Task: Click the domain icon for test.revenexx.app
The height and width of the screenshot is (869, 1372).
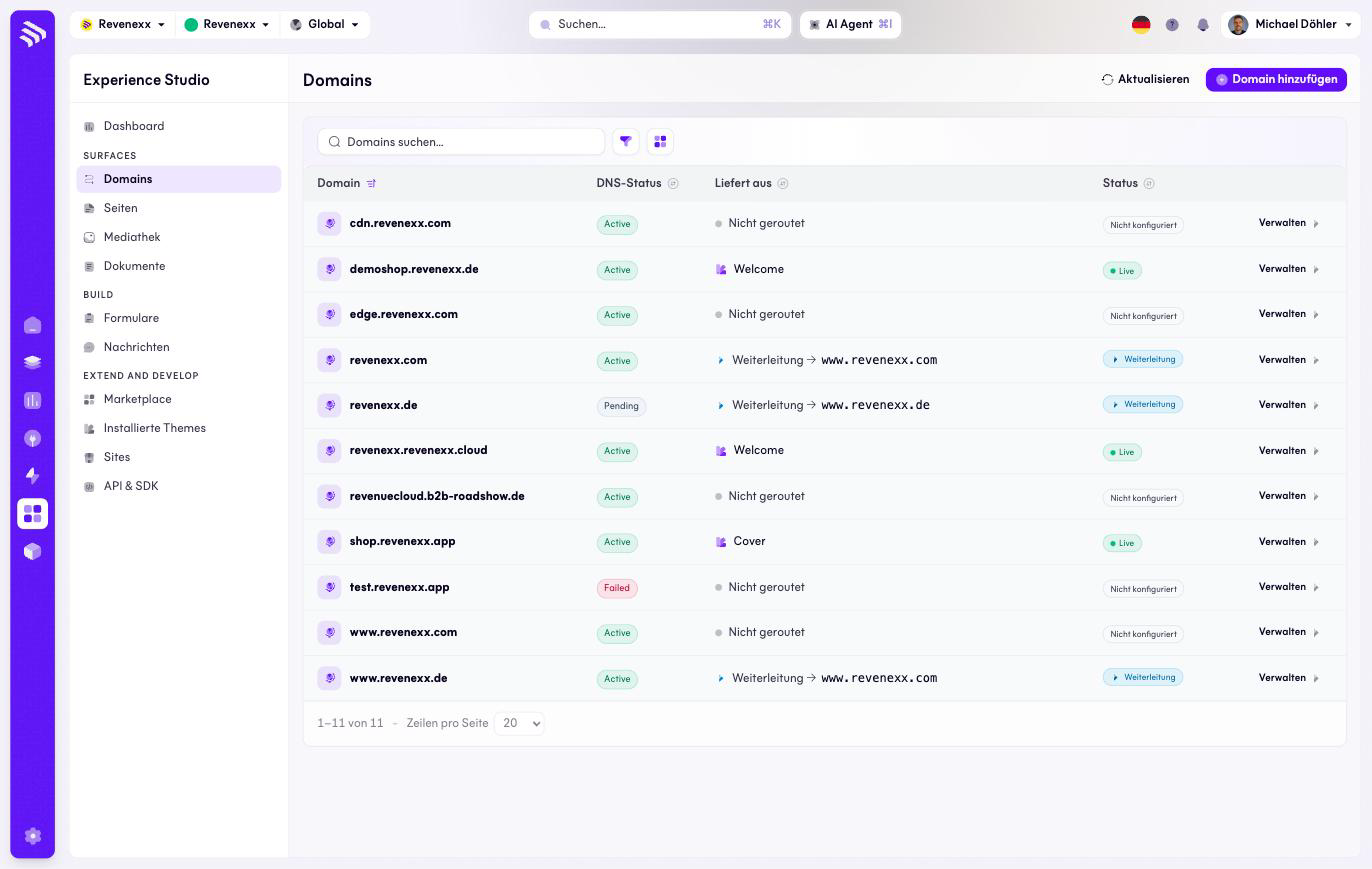Action: (x=329, y=587)
